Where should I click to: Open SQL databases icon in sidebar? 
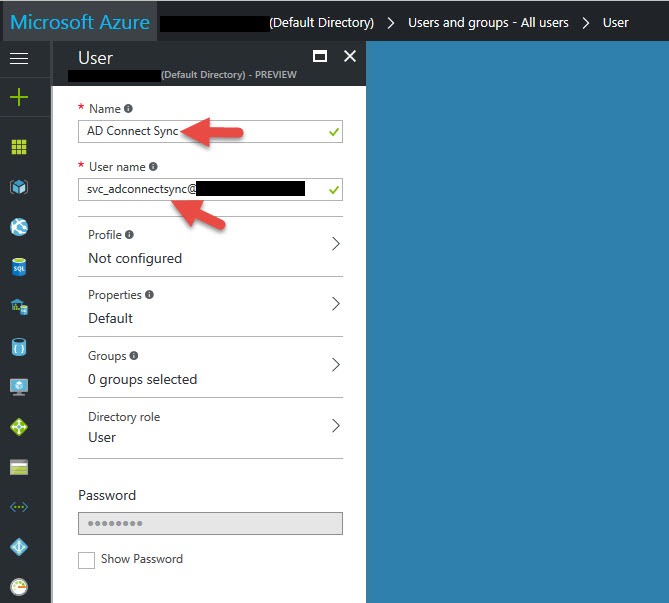[19, 267]
